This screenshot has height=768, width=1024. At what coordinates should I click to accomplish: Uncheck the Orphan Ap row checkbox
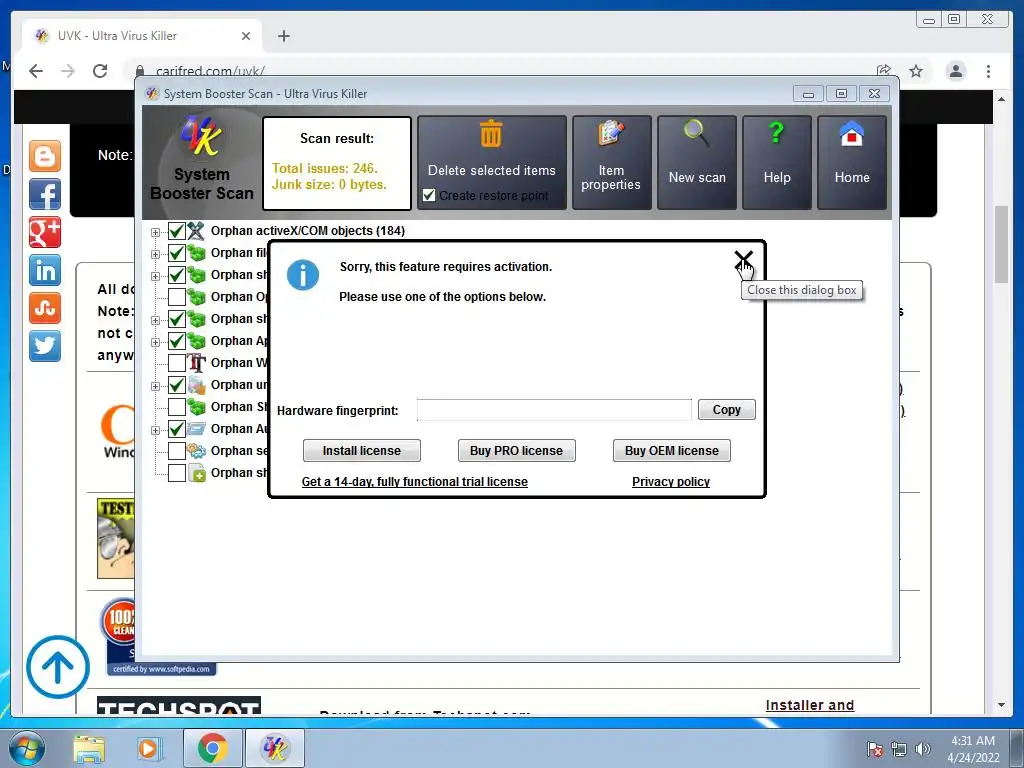(176, 341)
